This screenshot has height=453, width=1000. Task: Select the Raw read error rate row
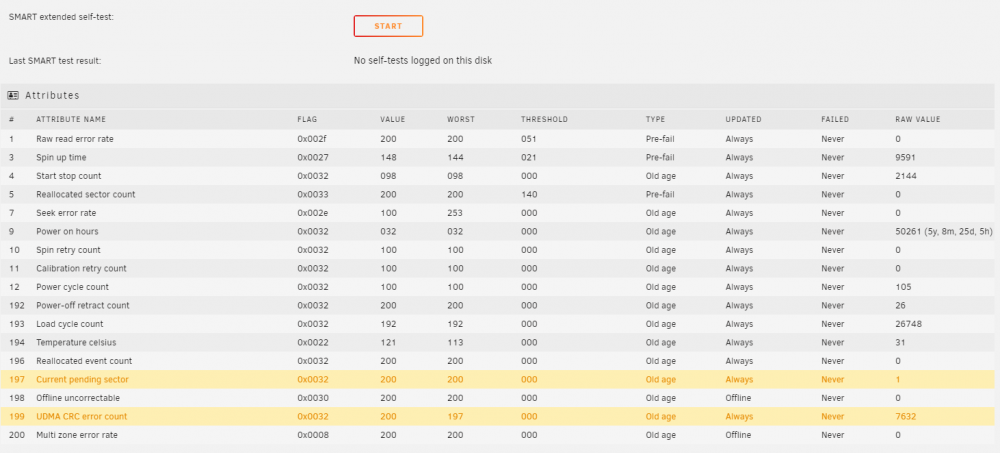click(497, 138)
